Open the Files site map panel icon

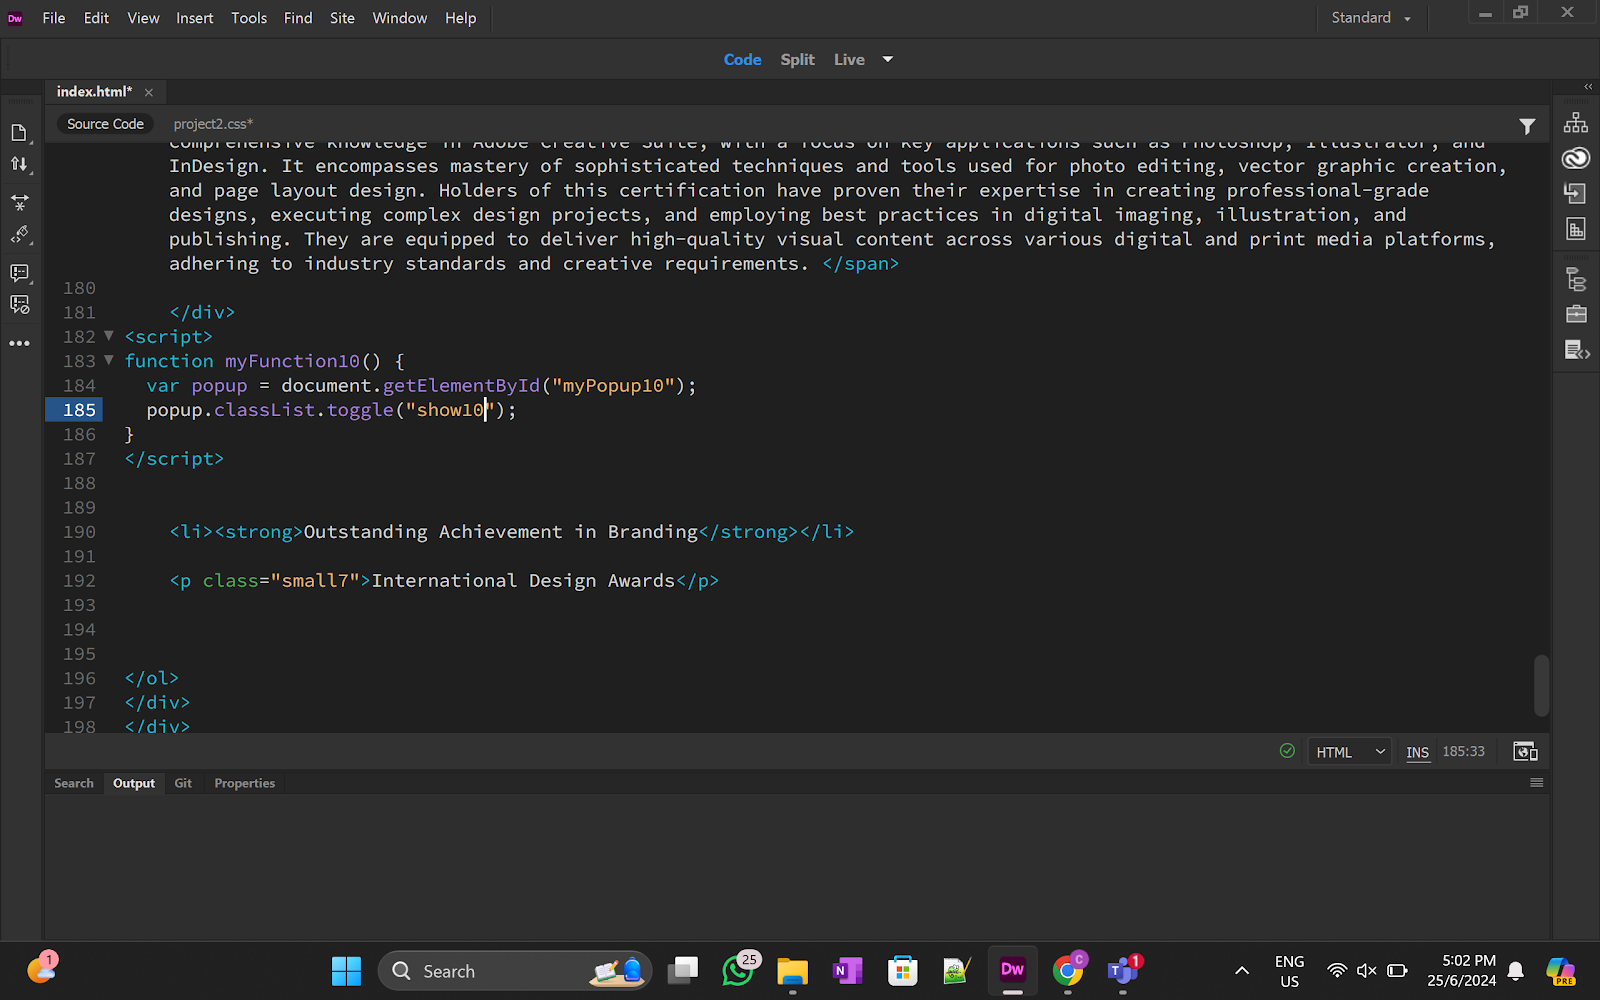[1576, 122]
